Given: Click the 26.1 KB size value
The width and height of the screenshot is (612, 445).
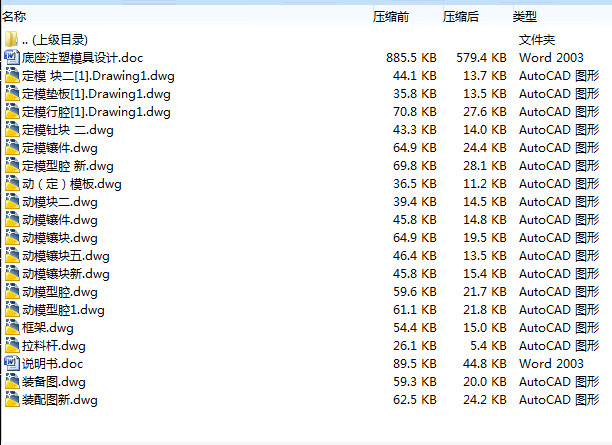Looking at the screenshot, I should tap(415, 345).
